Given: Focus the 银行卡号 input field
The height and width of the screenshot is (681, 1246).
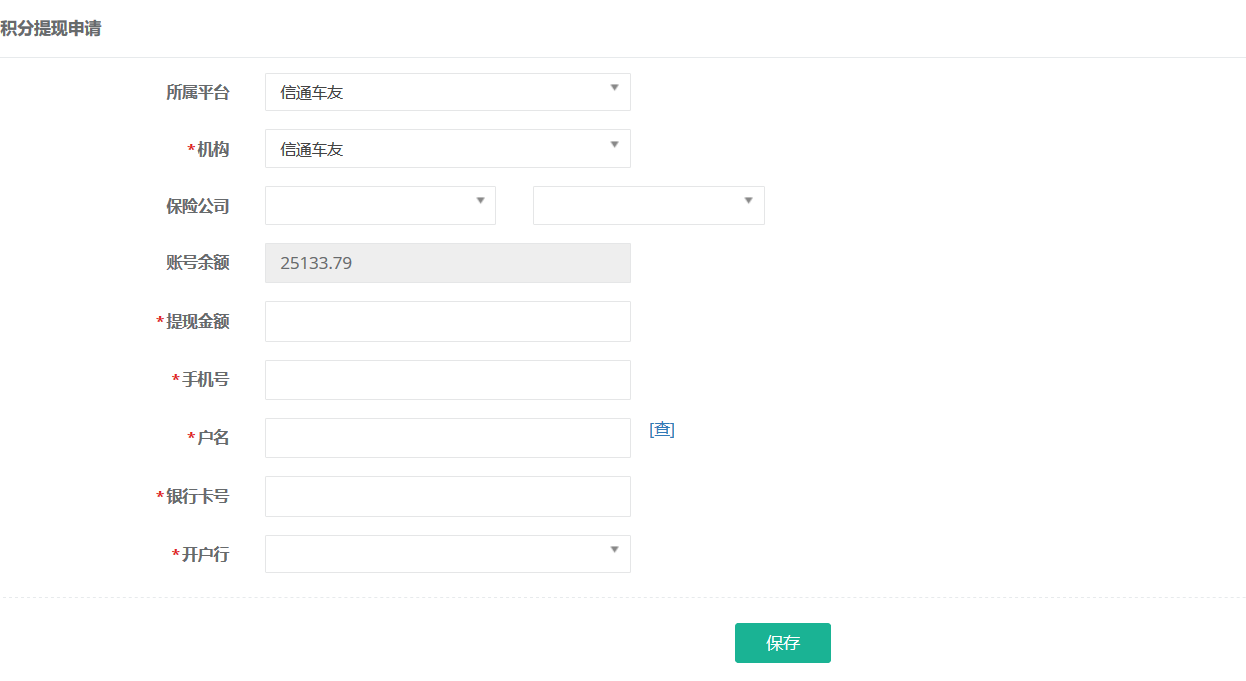Looking at the screenshot, I should (447, 496).
